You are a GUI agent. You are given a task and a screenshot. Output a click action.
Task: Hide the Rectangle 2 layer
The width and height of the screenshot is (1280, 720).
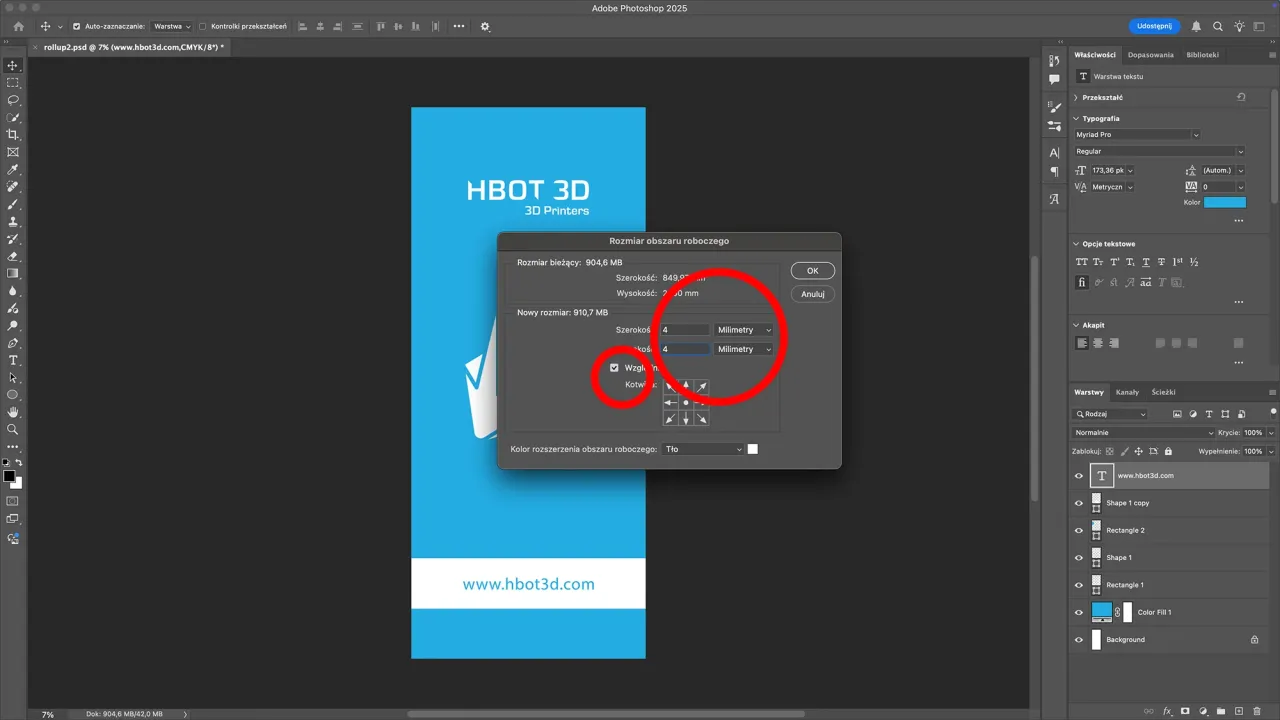[x=1078, y=530]
